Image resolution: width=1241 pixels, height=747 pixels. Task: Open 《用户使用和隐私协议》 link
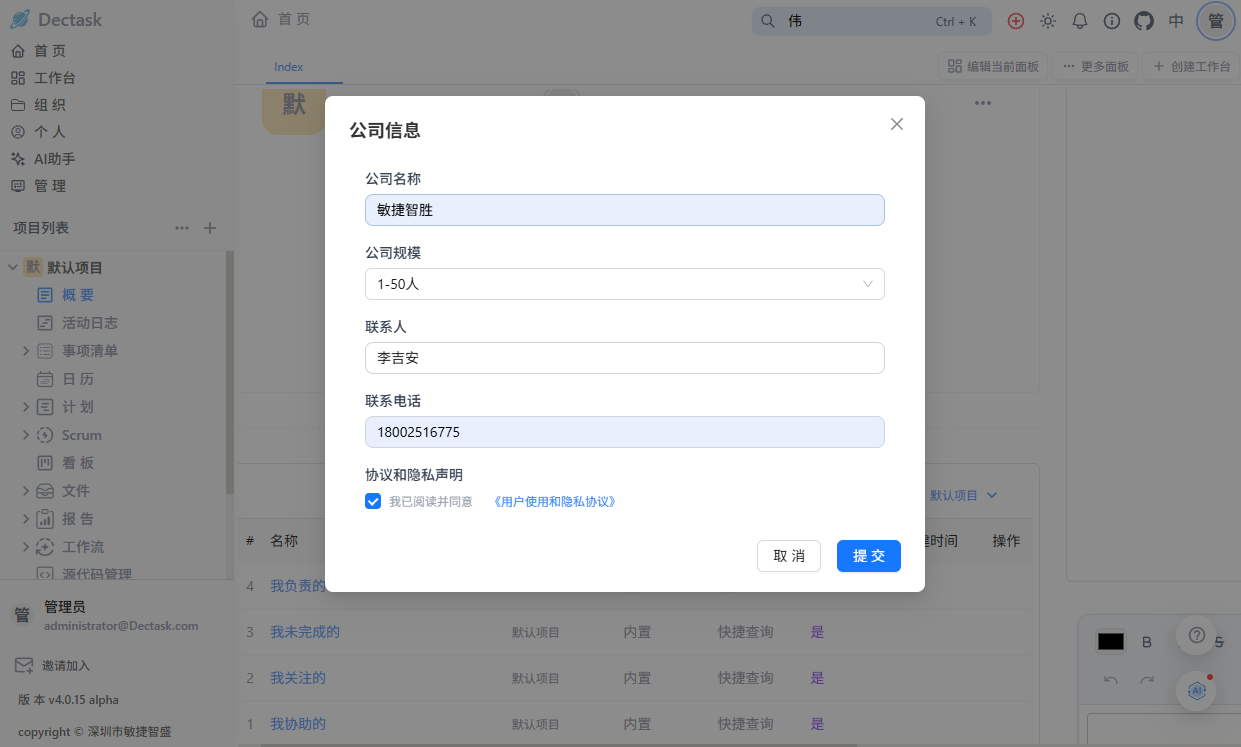(x=555, y=502)
